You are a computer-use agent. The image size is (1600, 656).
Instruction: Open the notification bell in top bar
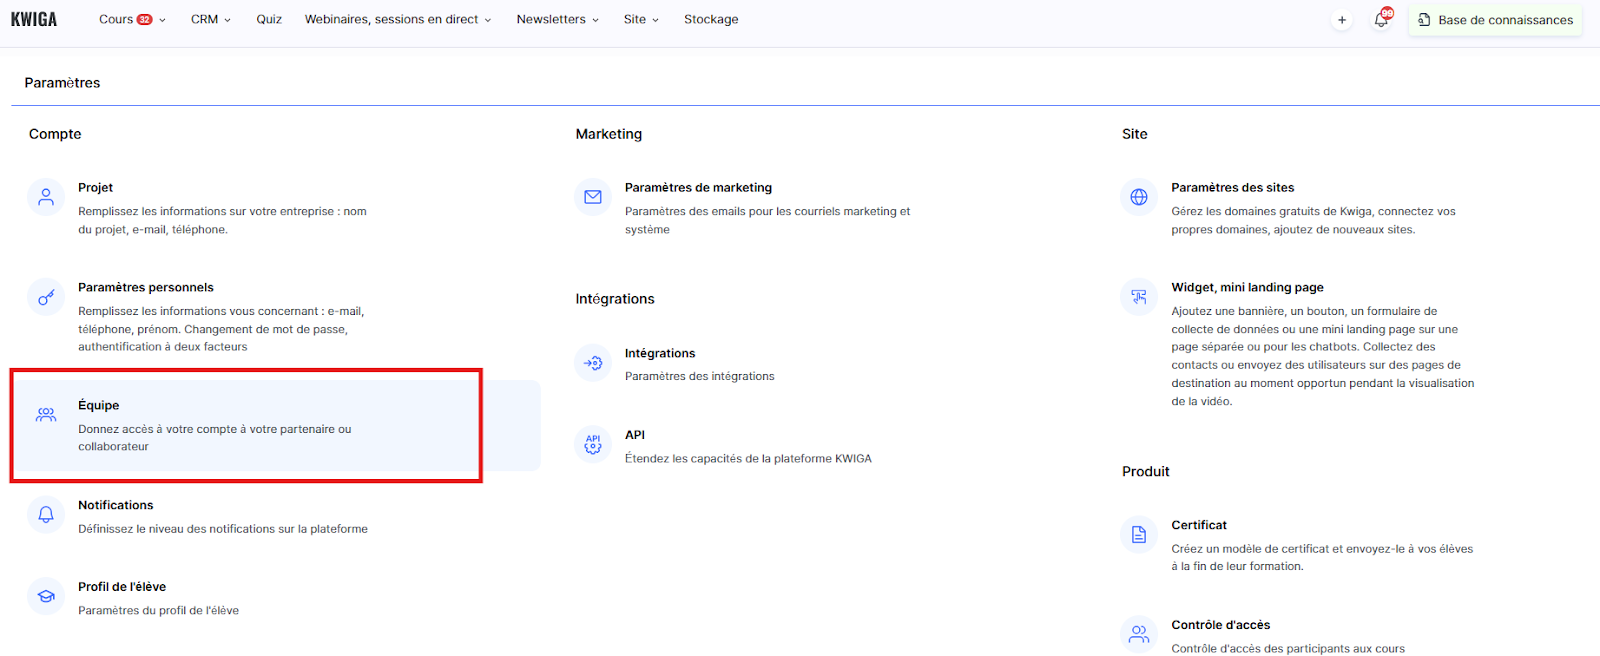pyautogui.click(x=1381, y=20)
